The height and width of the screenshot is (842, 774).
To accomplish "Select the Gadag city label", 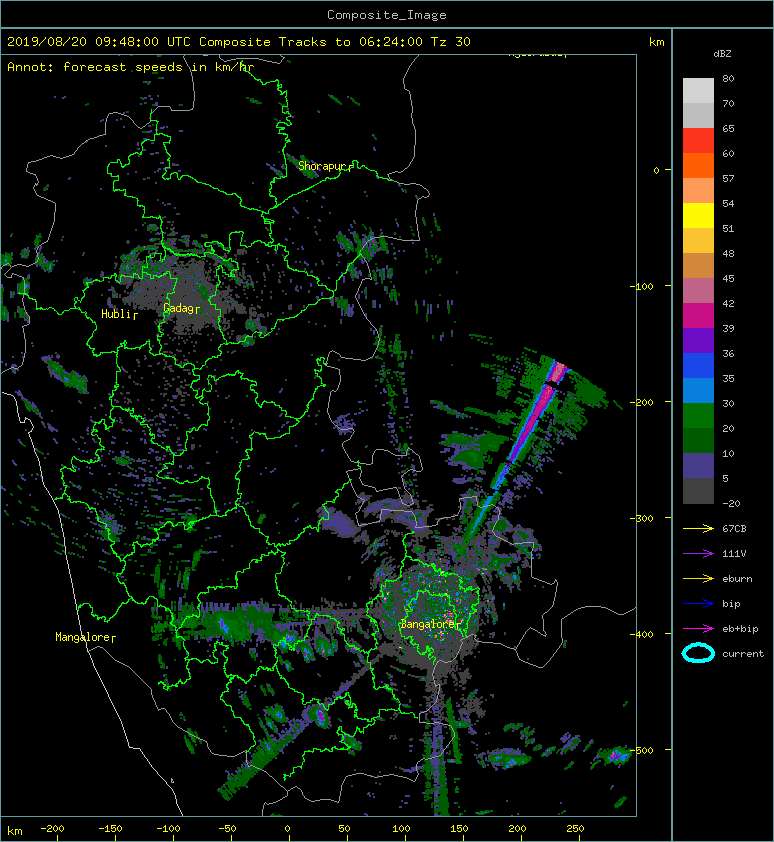I will [x=181, y=308].
